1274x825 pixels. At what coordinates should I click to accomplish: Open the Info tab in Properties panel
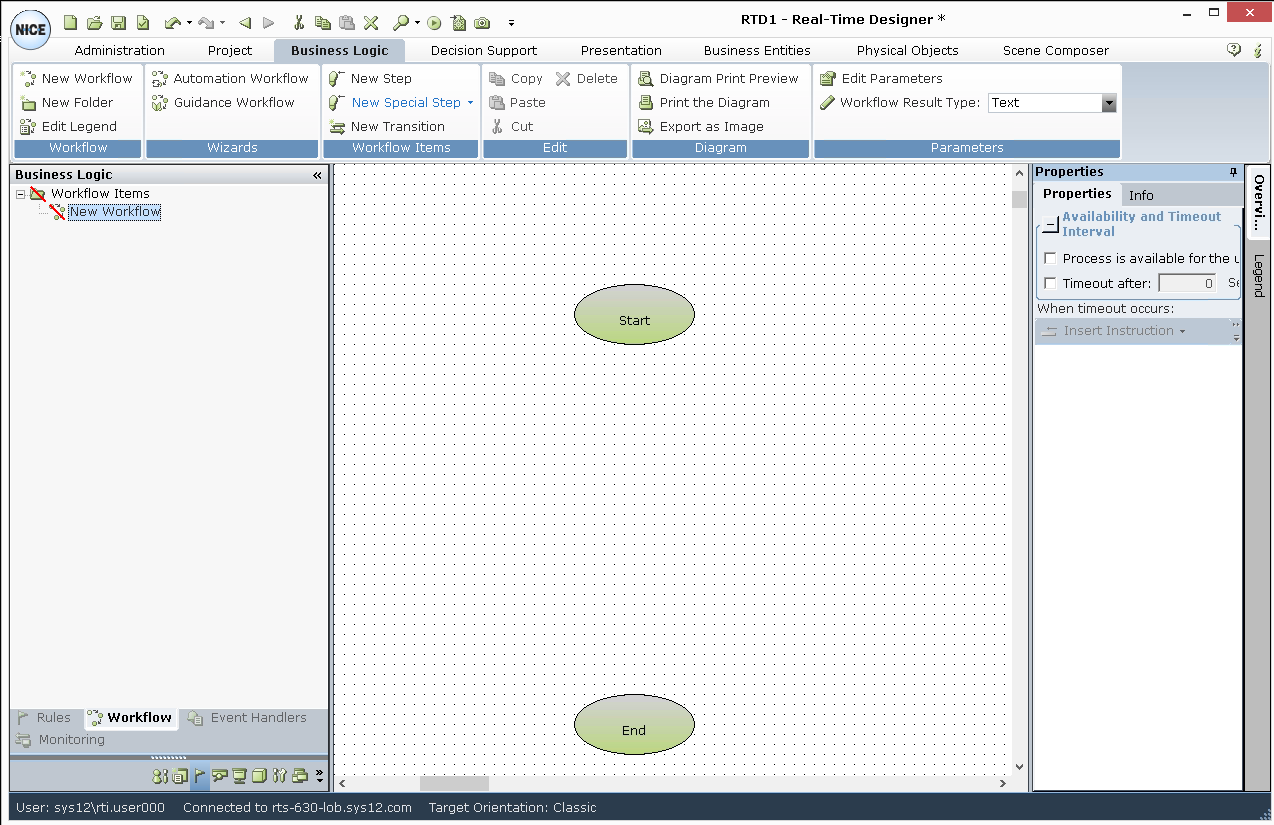point(1141,195)
